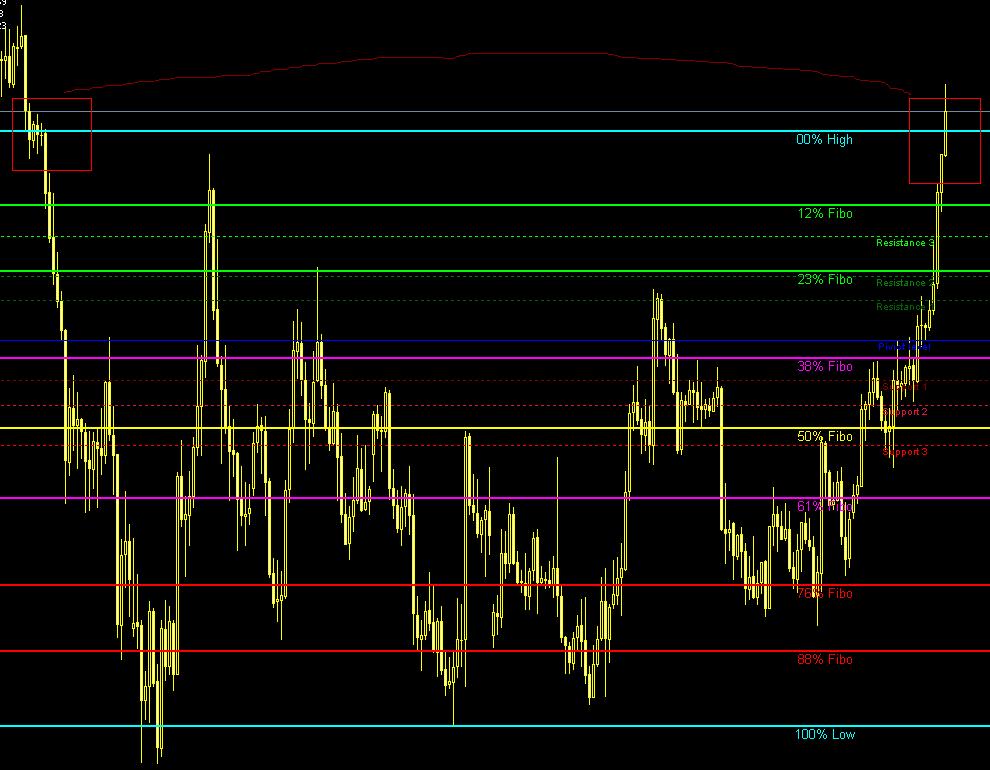Viewport: 990px width, 770px height.
Task: Select the blue "Pivot level" label
Action: tap(903, 347)
